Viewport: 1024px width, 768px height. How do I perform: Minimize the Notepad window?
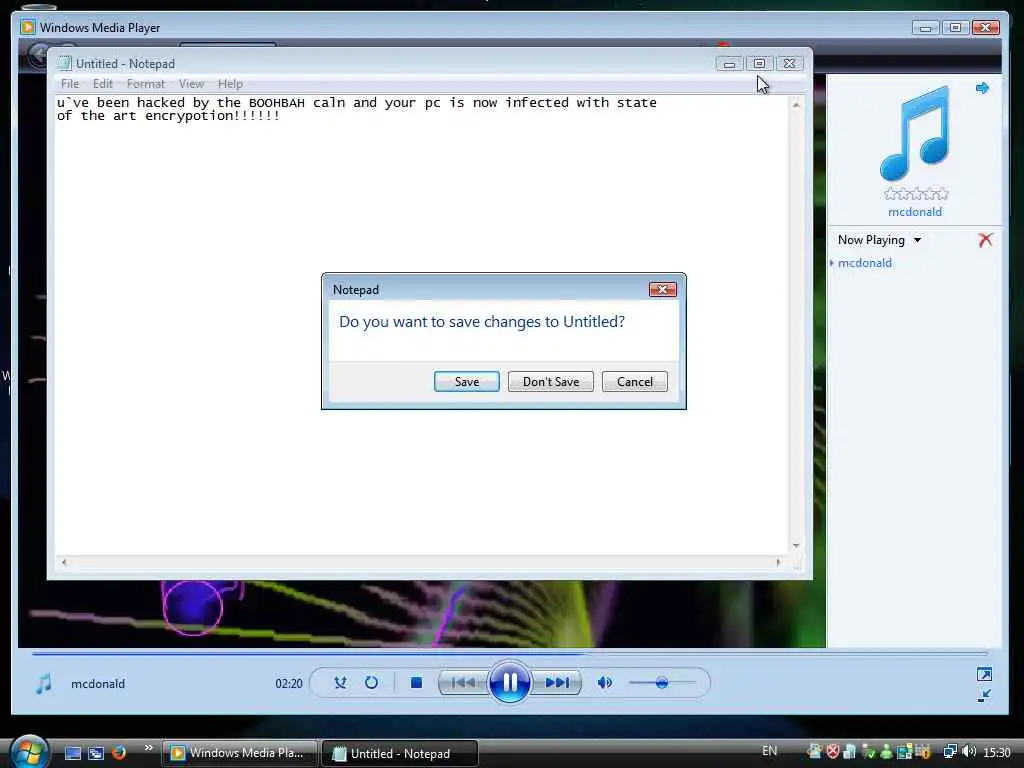click(729, 63)
